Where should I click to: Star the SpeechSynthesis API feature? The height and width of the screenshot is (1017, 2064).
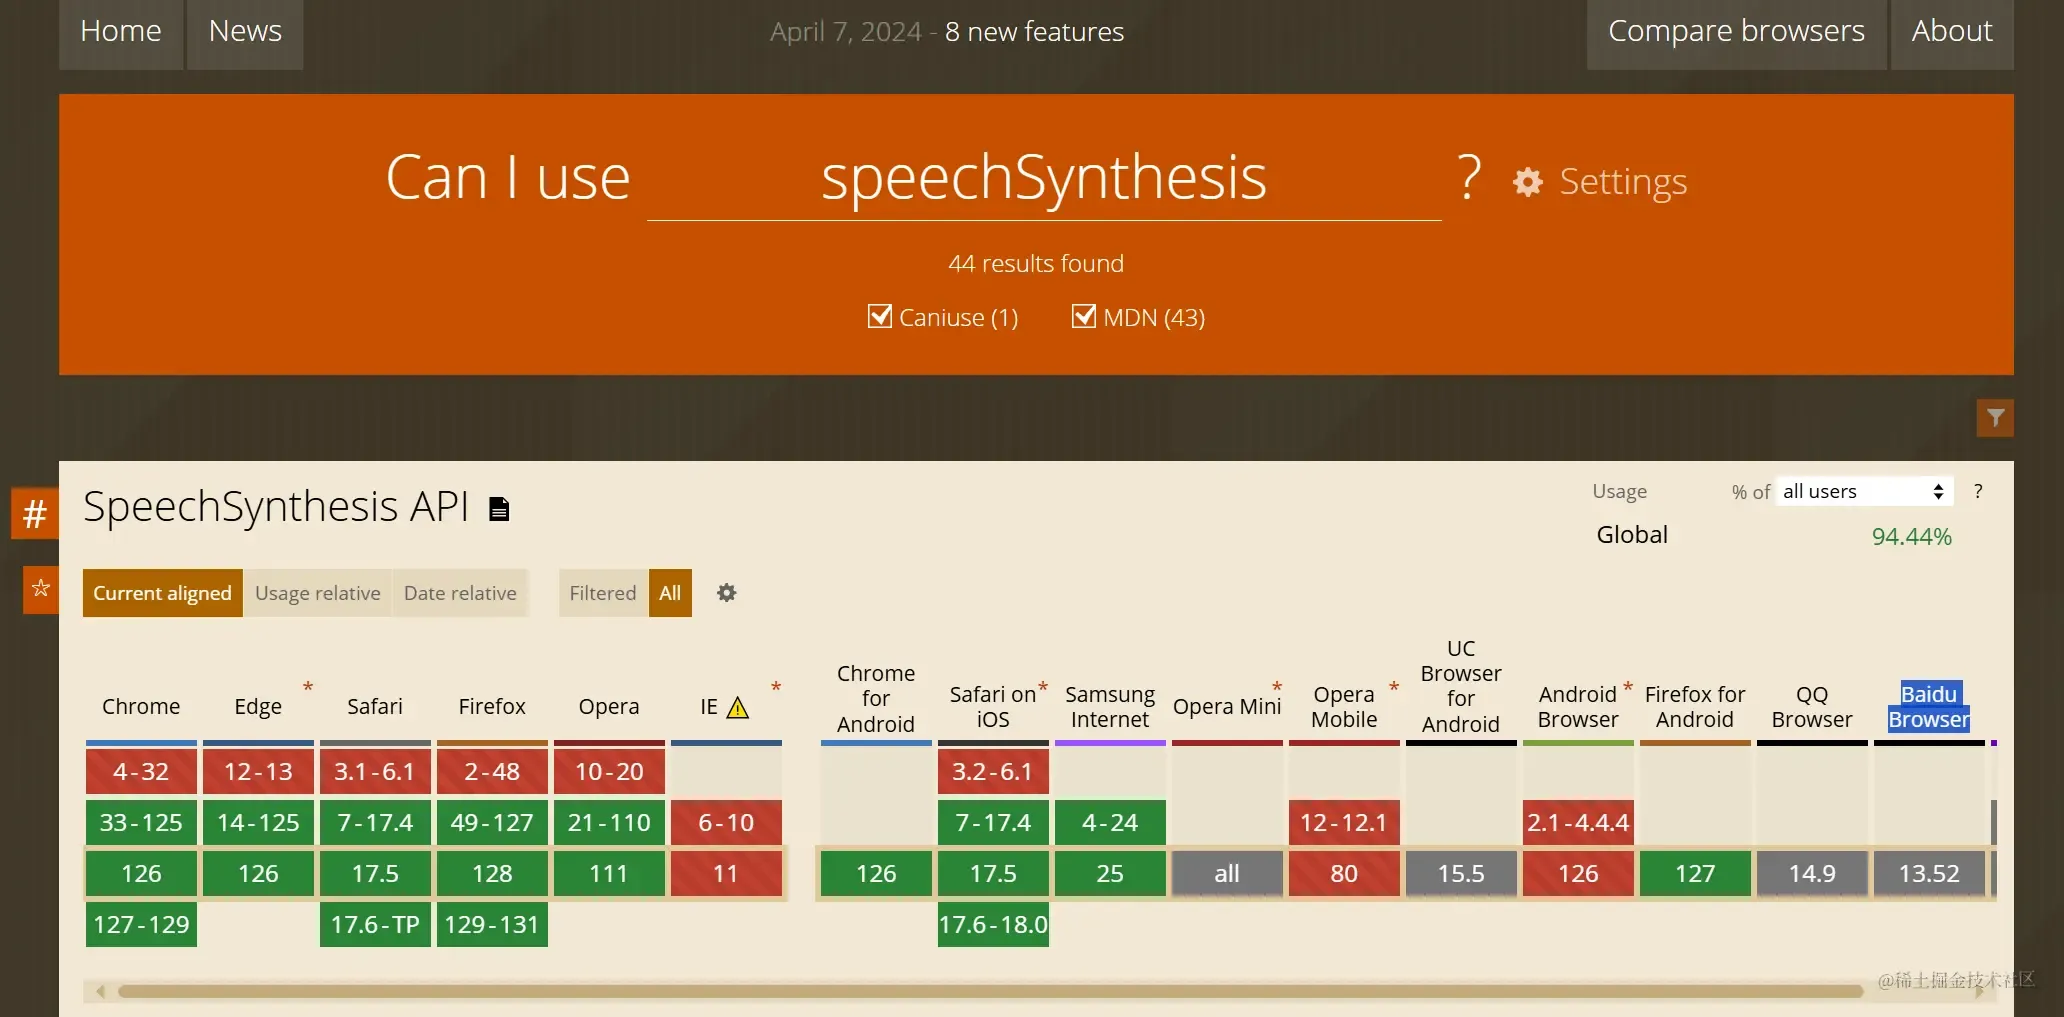[41, 588]
